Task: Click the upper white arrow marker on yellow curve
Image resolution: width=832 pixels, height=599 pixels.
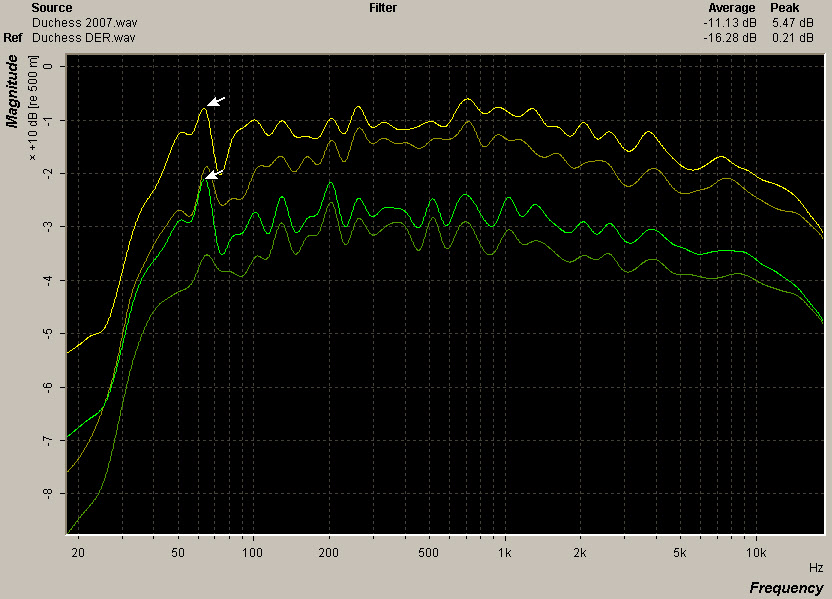Action: [x=217, y=101]
